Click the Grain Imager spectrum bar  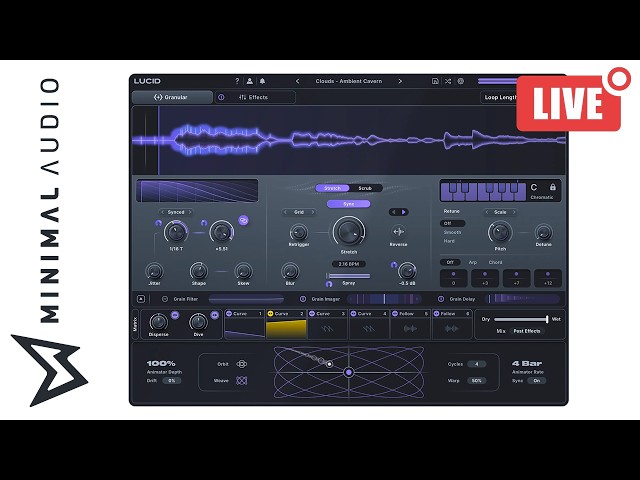(x=384, y=299)
